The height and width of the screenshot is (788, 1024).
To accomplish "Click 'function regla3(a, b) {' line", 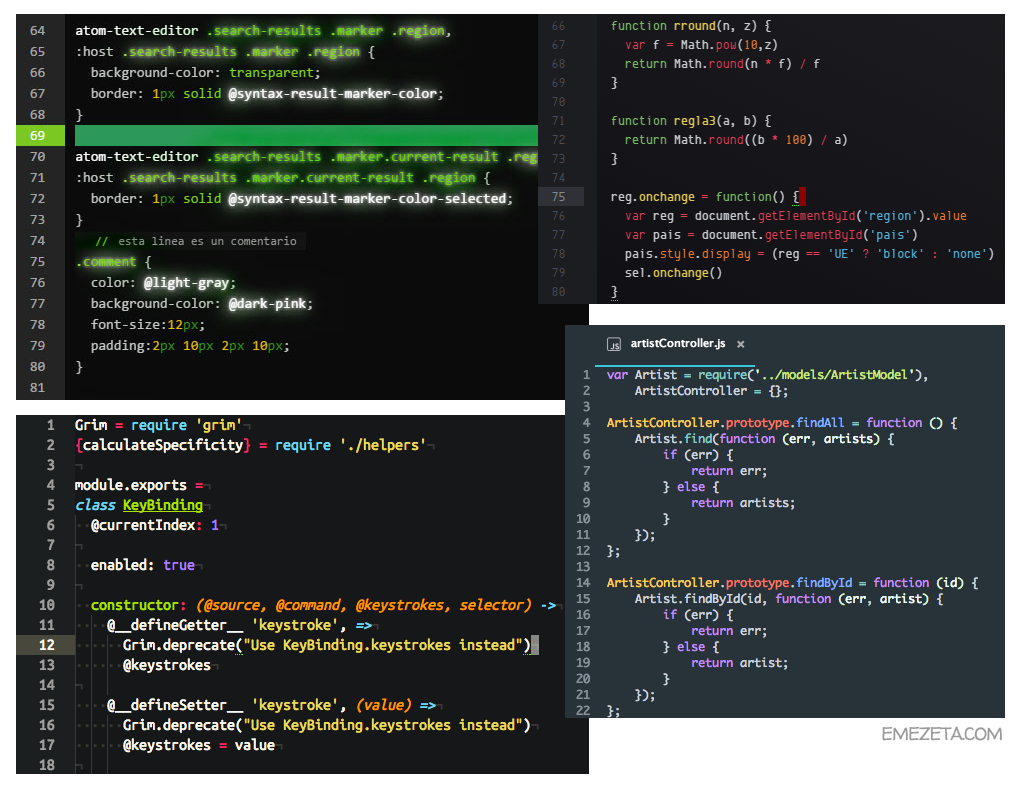I will tap(690, 121).
